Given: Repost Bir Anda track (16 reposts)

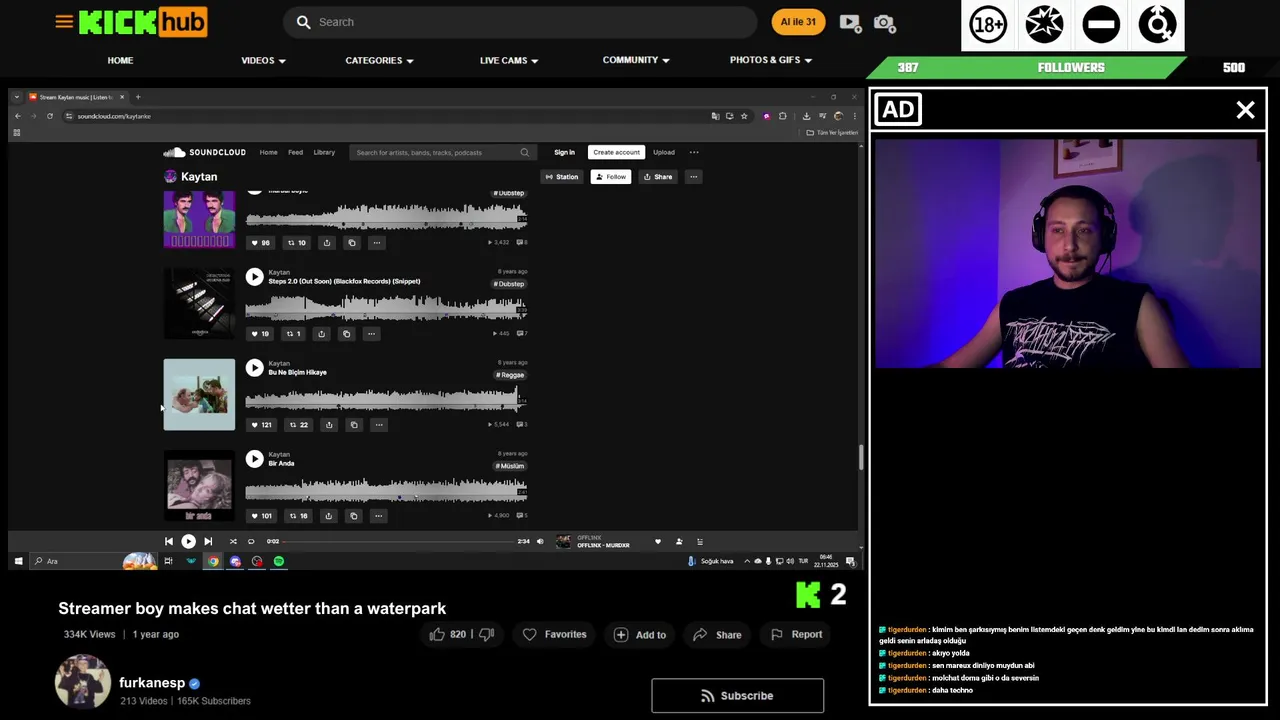Looking at the screenshot, I should tap(298, 516).
